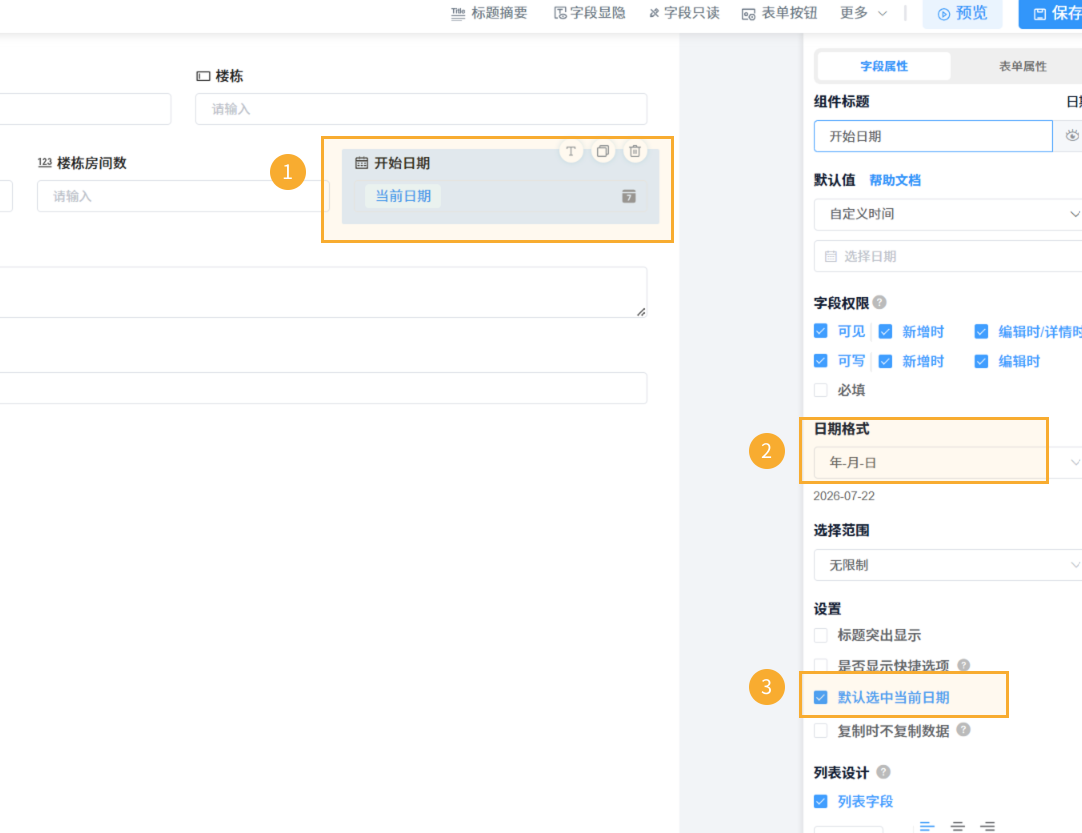Open the 字段显隐 toolbar option

(x=589, y=13)
